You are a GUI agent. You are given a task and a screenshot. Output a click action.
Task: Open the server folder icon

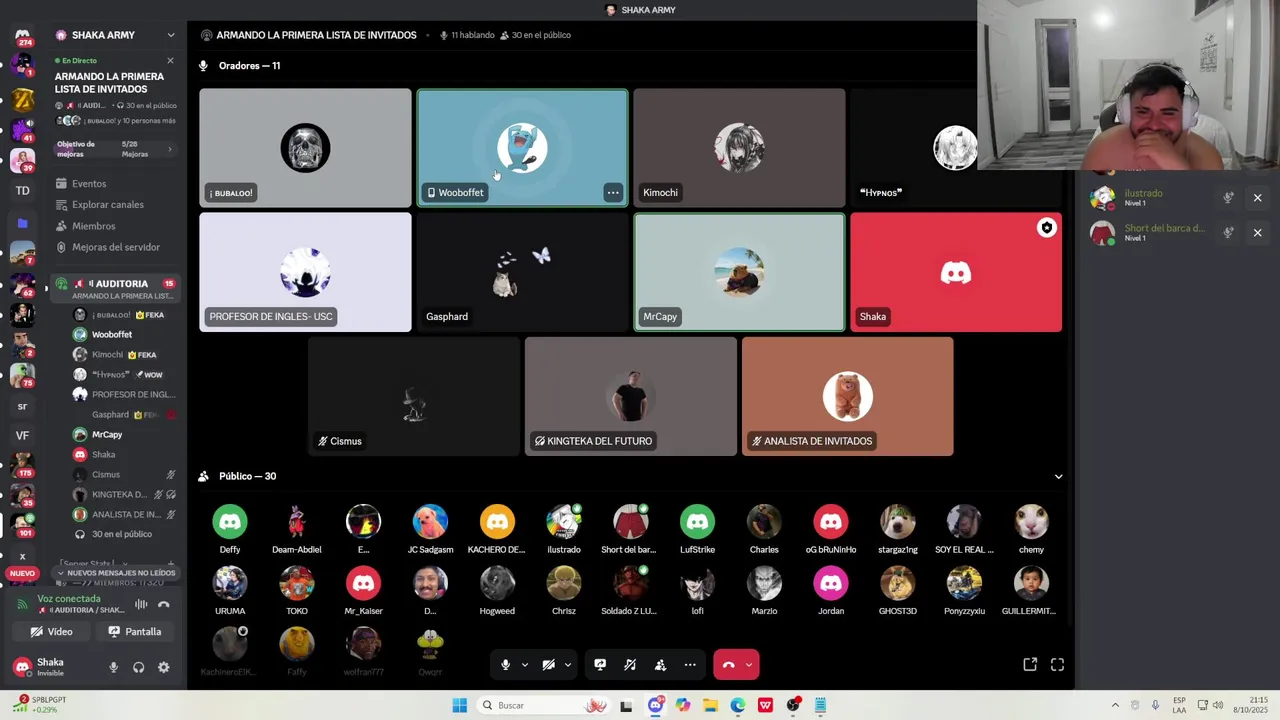point(22,223)
